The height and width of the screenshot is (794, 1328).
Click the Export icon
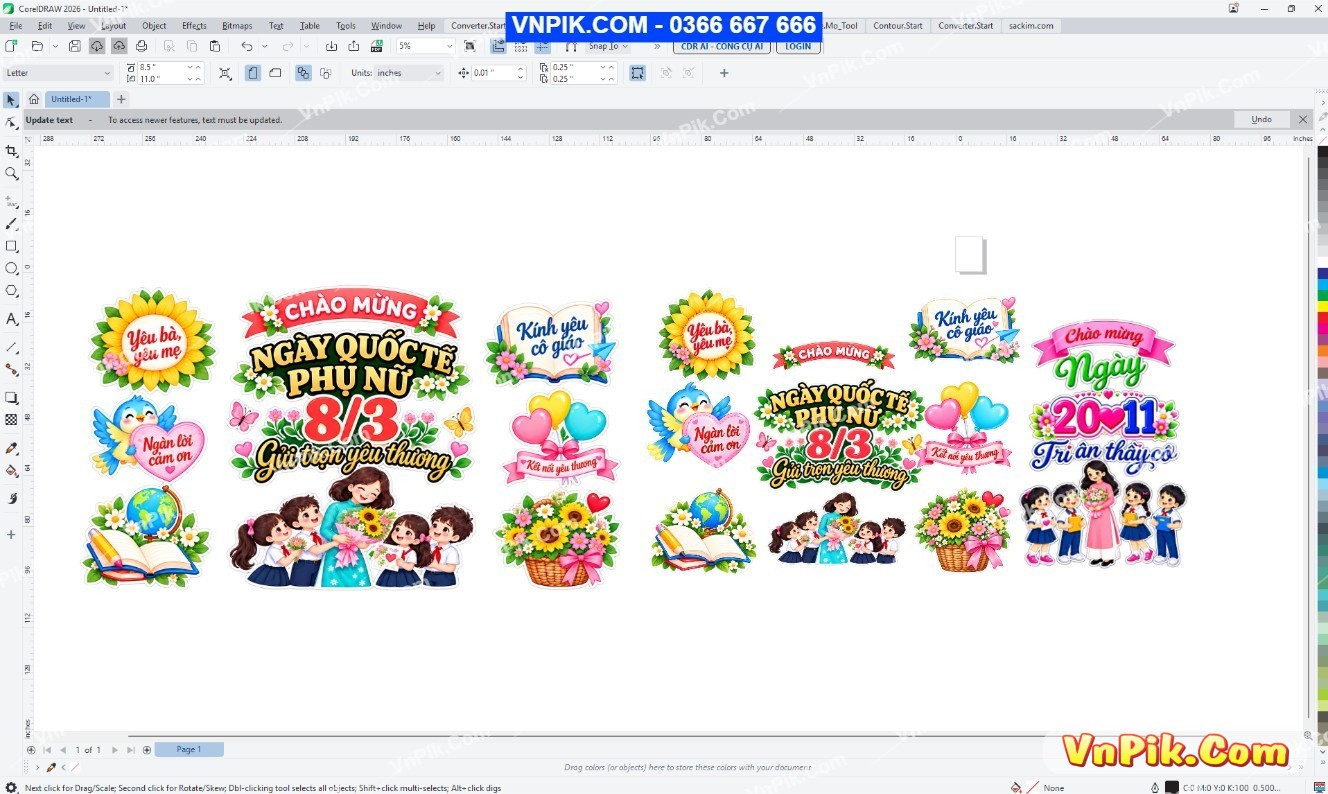click(x=354, y=46)
